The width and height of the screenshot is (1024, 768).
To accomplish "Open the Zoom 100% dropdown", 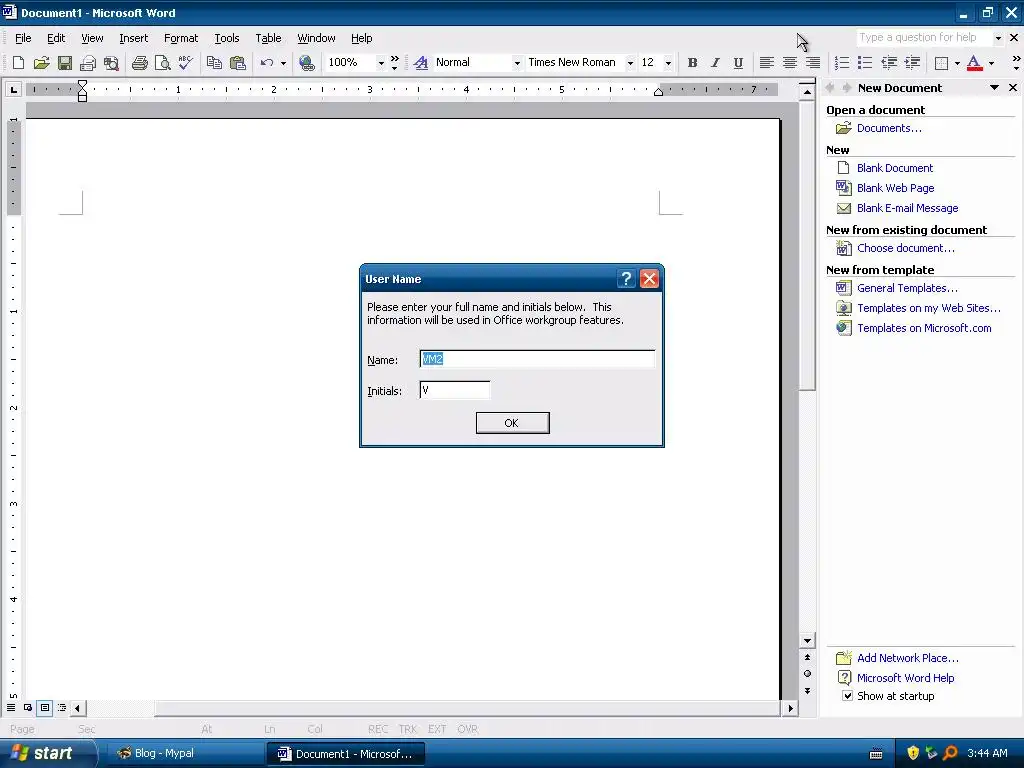I will tap(381, 63).
